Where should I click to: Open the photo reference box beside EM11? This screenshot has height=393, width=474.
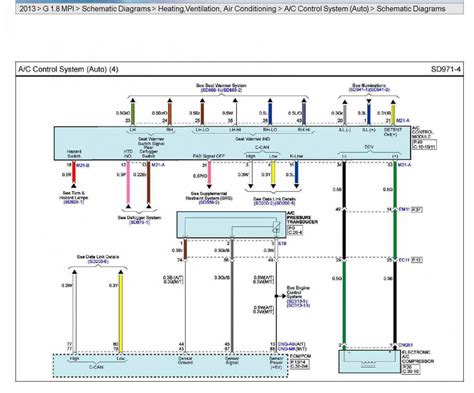[417, 210]
